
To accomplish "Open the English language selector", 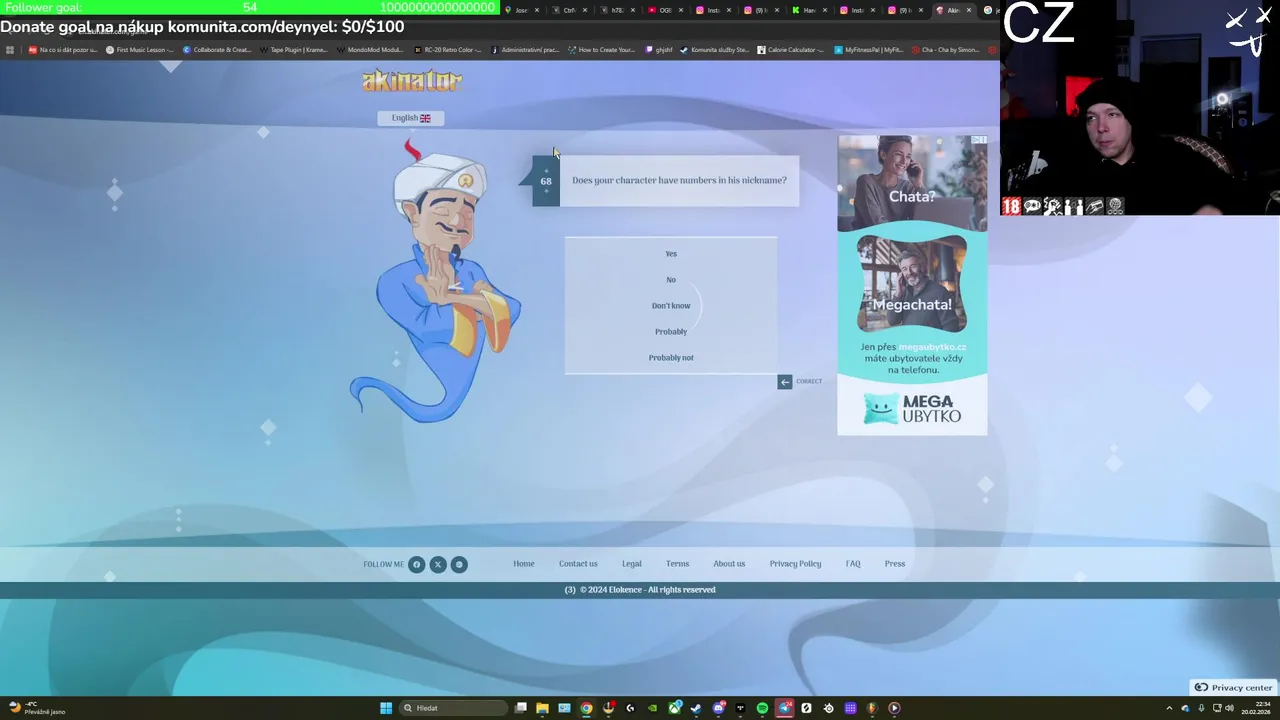I will (411, 118).
